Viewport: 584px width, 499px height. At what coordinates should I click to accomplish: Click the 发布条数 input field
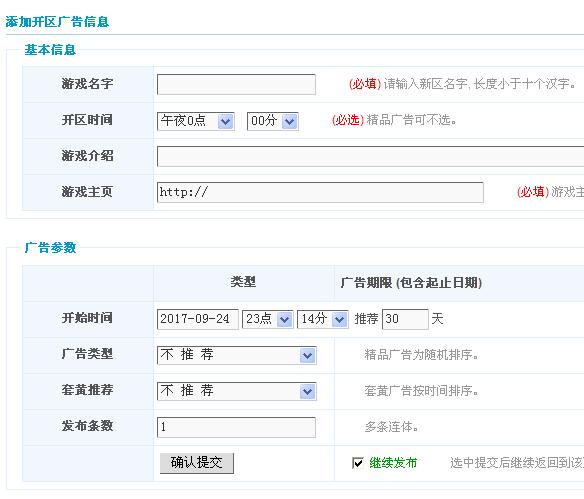click(236, 427)
